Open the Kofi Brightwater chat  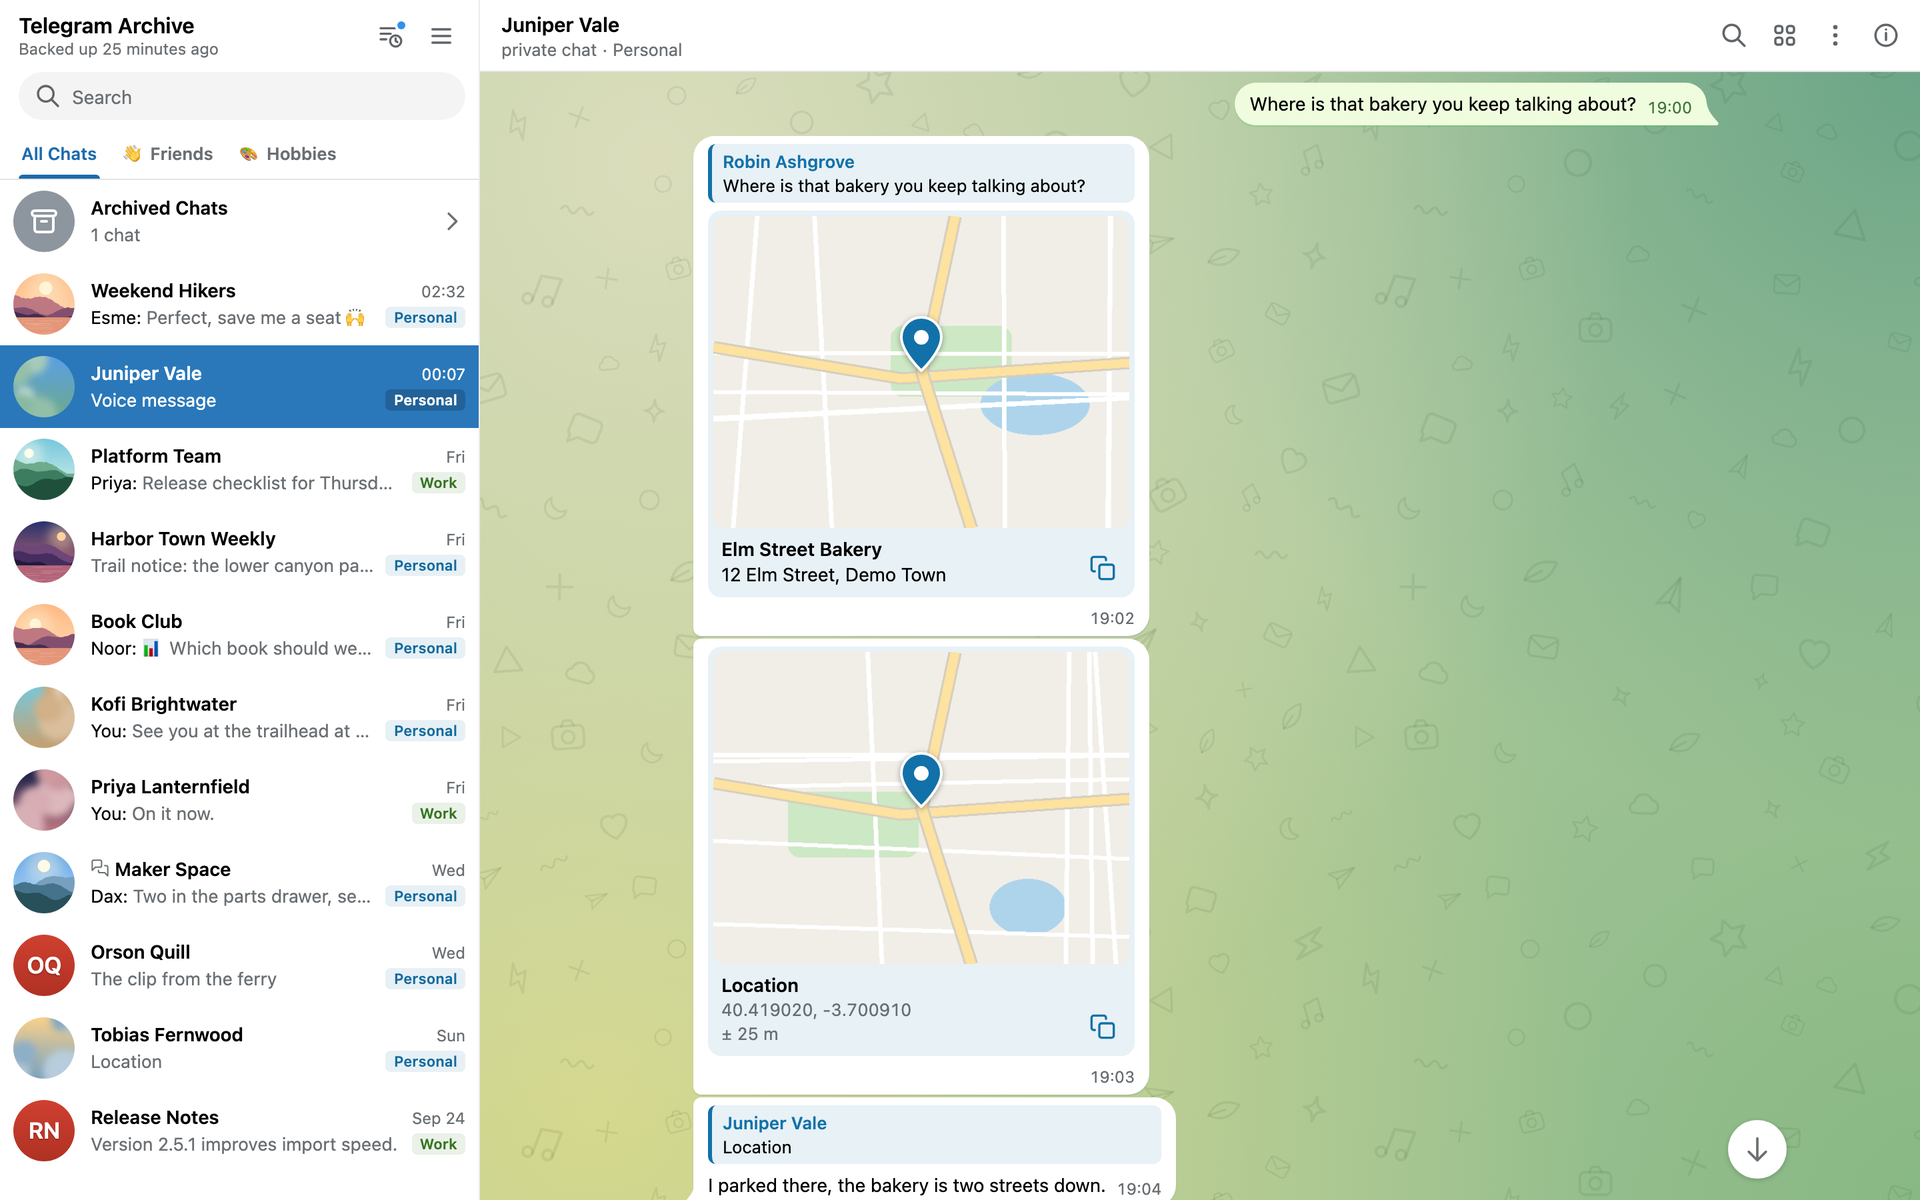point(240,717)
